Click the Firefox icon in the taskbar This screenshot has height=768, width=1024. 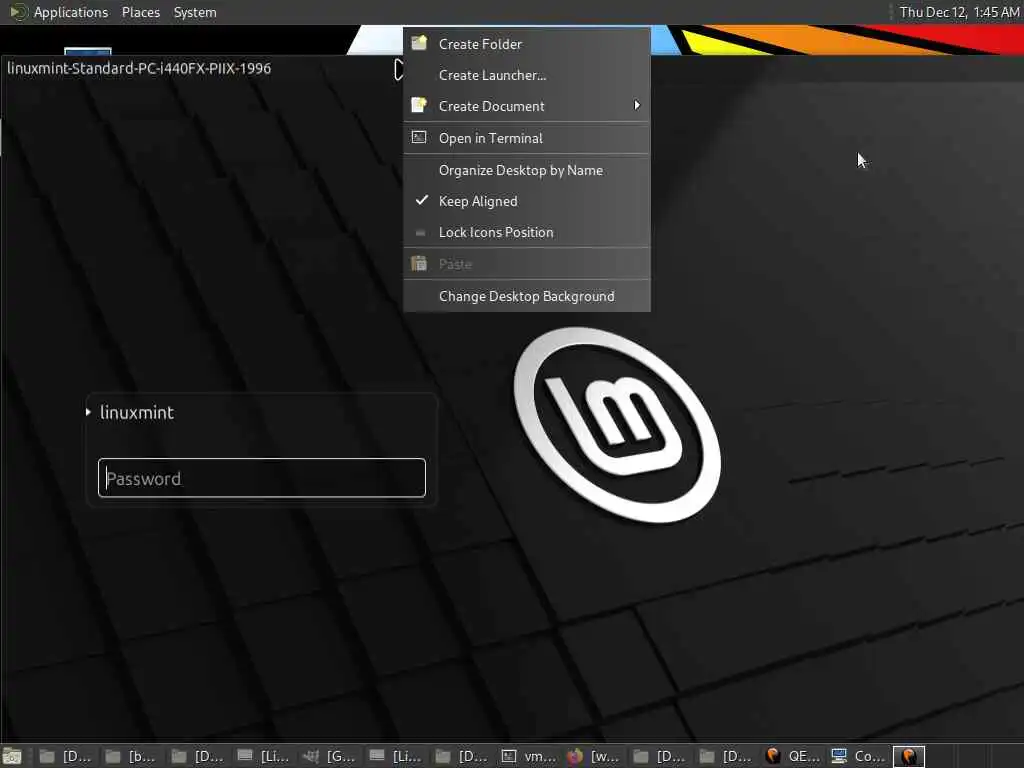[575, 757]
